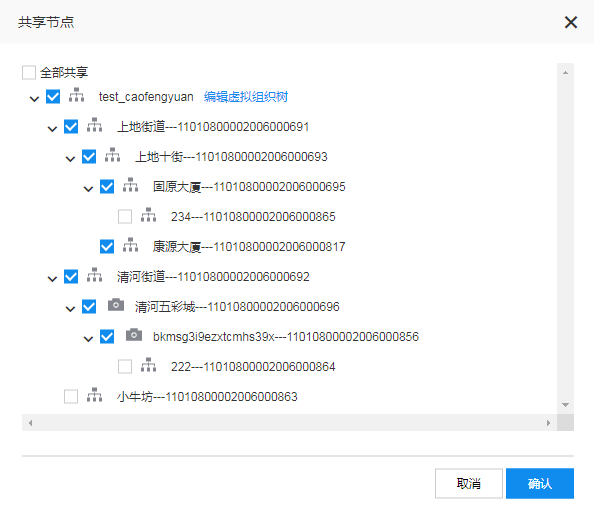The height and width of the screenshot is (506, 594).
Task: Click camera icon beside bkmsg3i9ezxtcmhs39x node
Action: pos(134,335)
